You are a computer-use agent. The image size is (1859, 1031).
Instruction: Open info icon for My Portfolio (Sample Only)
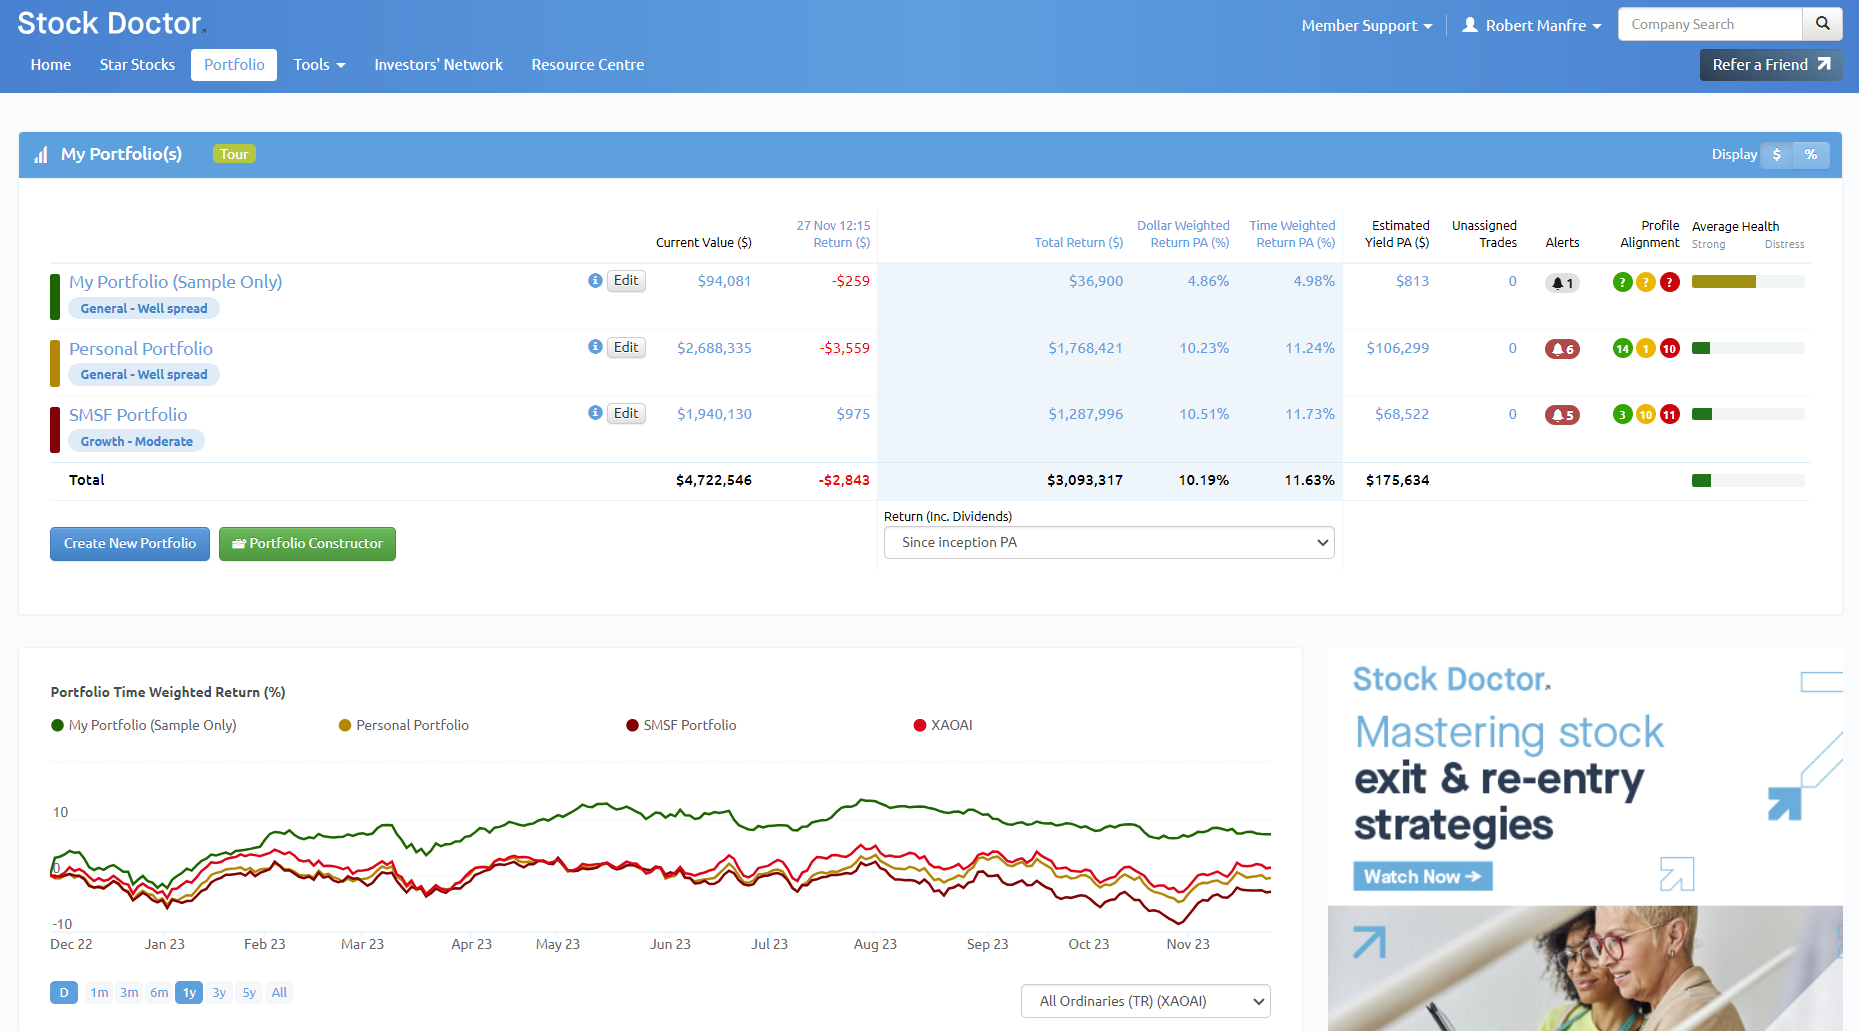[x=595, y=281]
